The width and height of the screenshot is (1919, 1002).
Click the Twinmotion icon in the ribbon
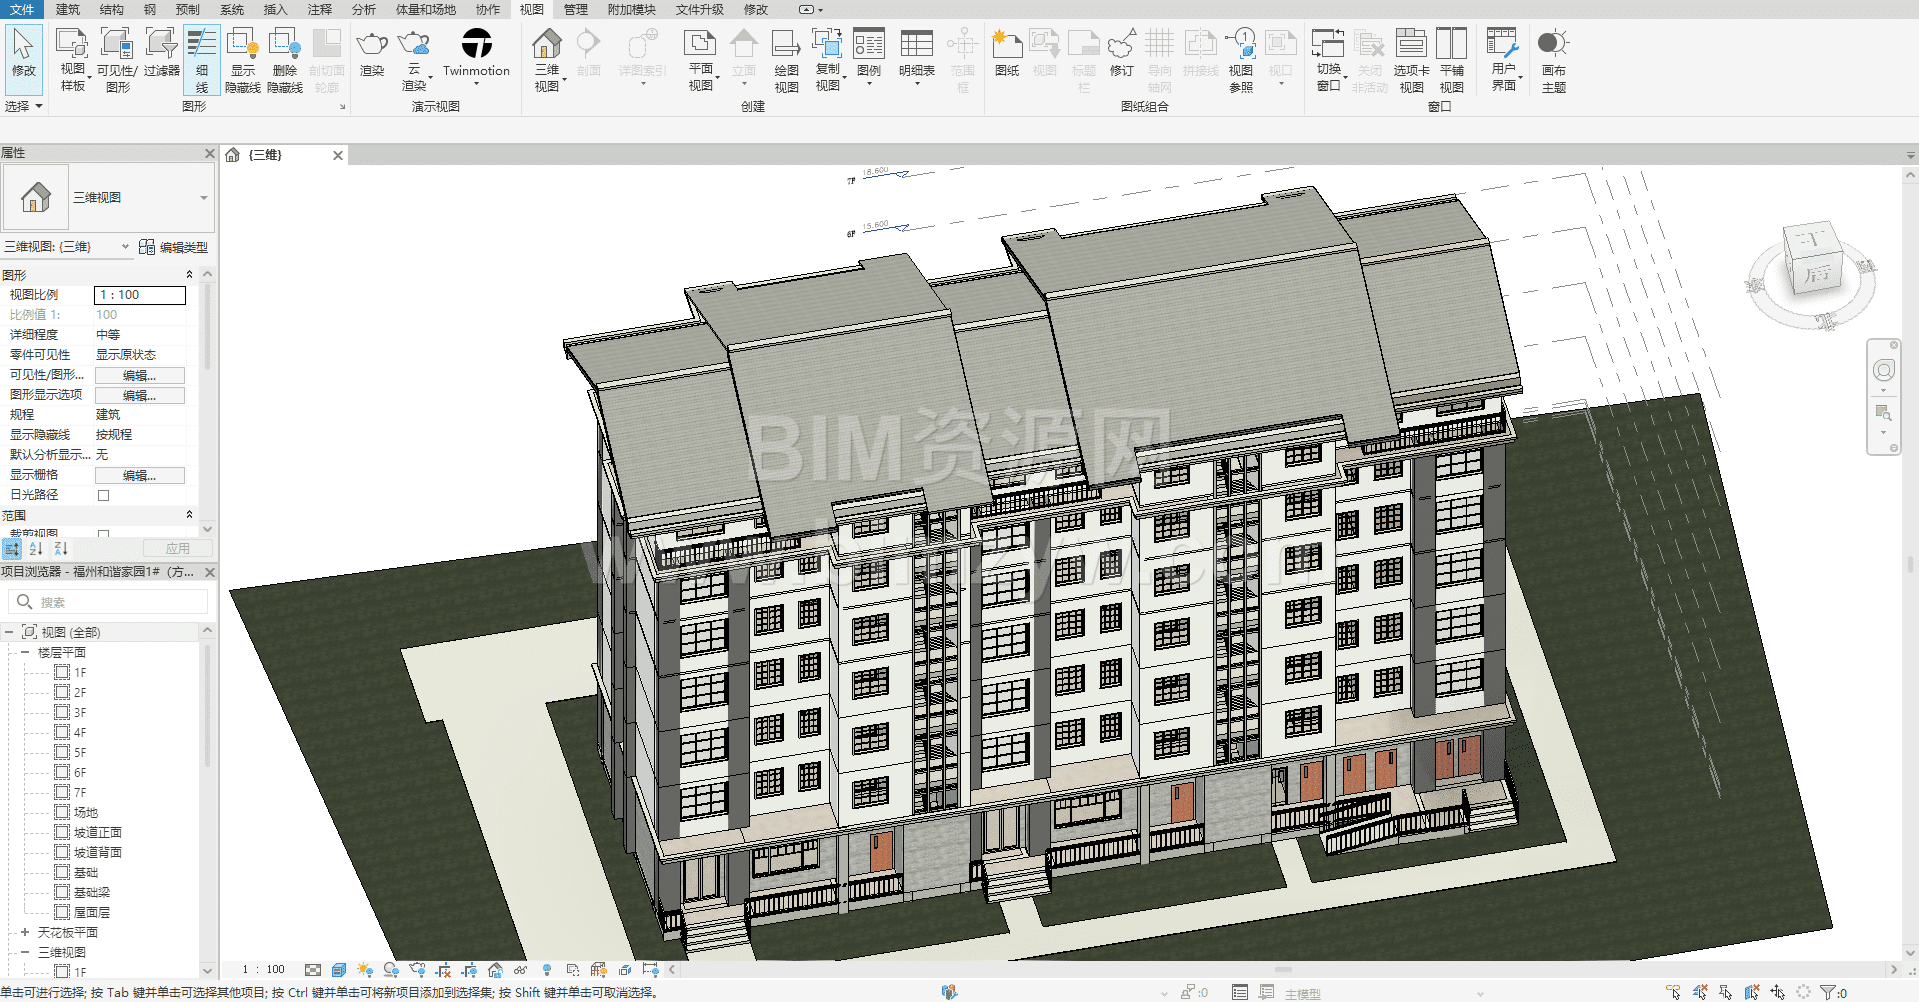476,45
